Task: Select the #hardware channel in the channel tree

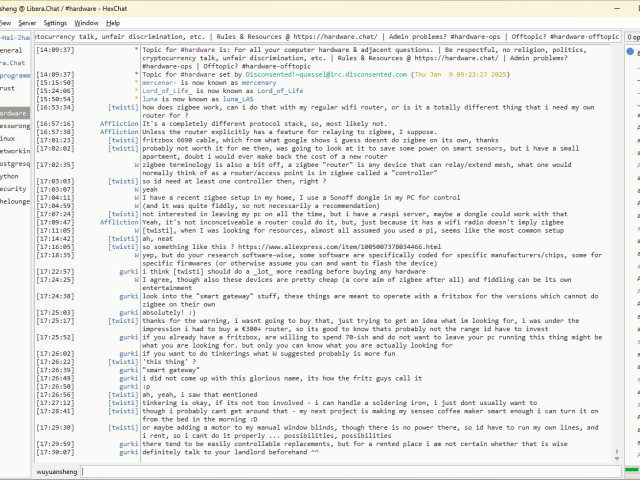Action: (x=14, y=113)
